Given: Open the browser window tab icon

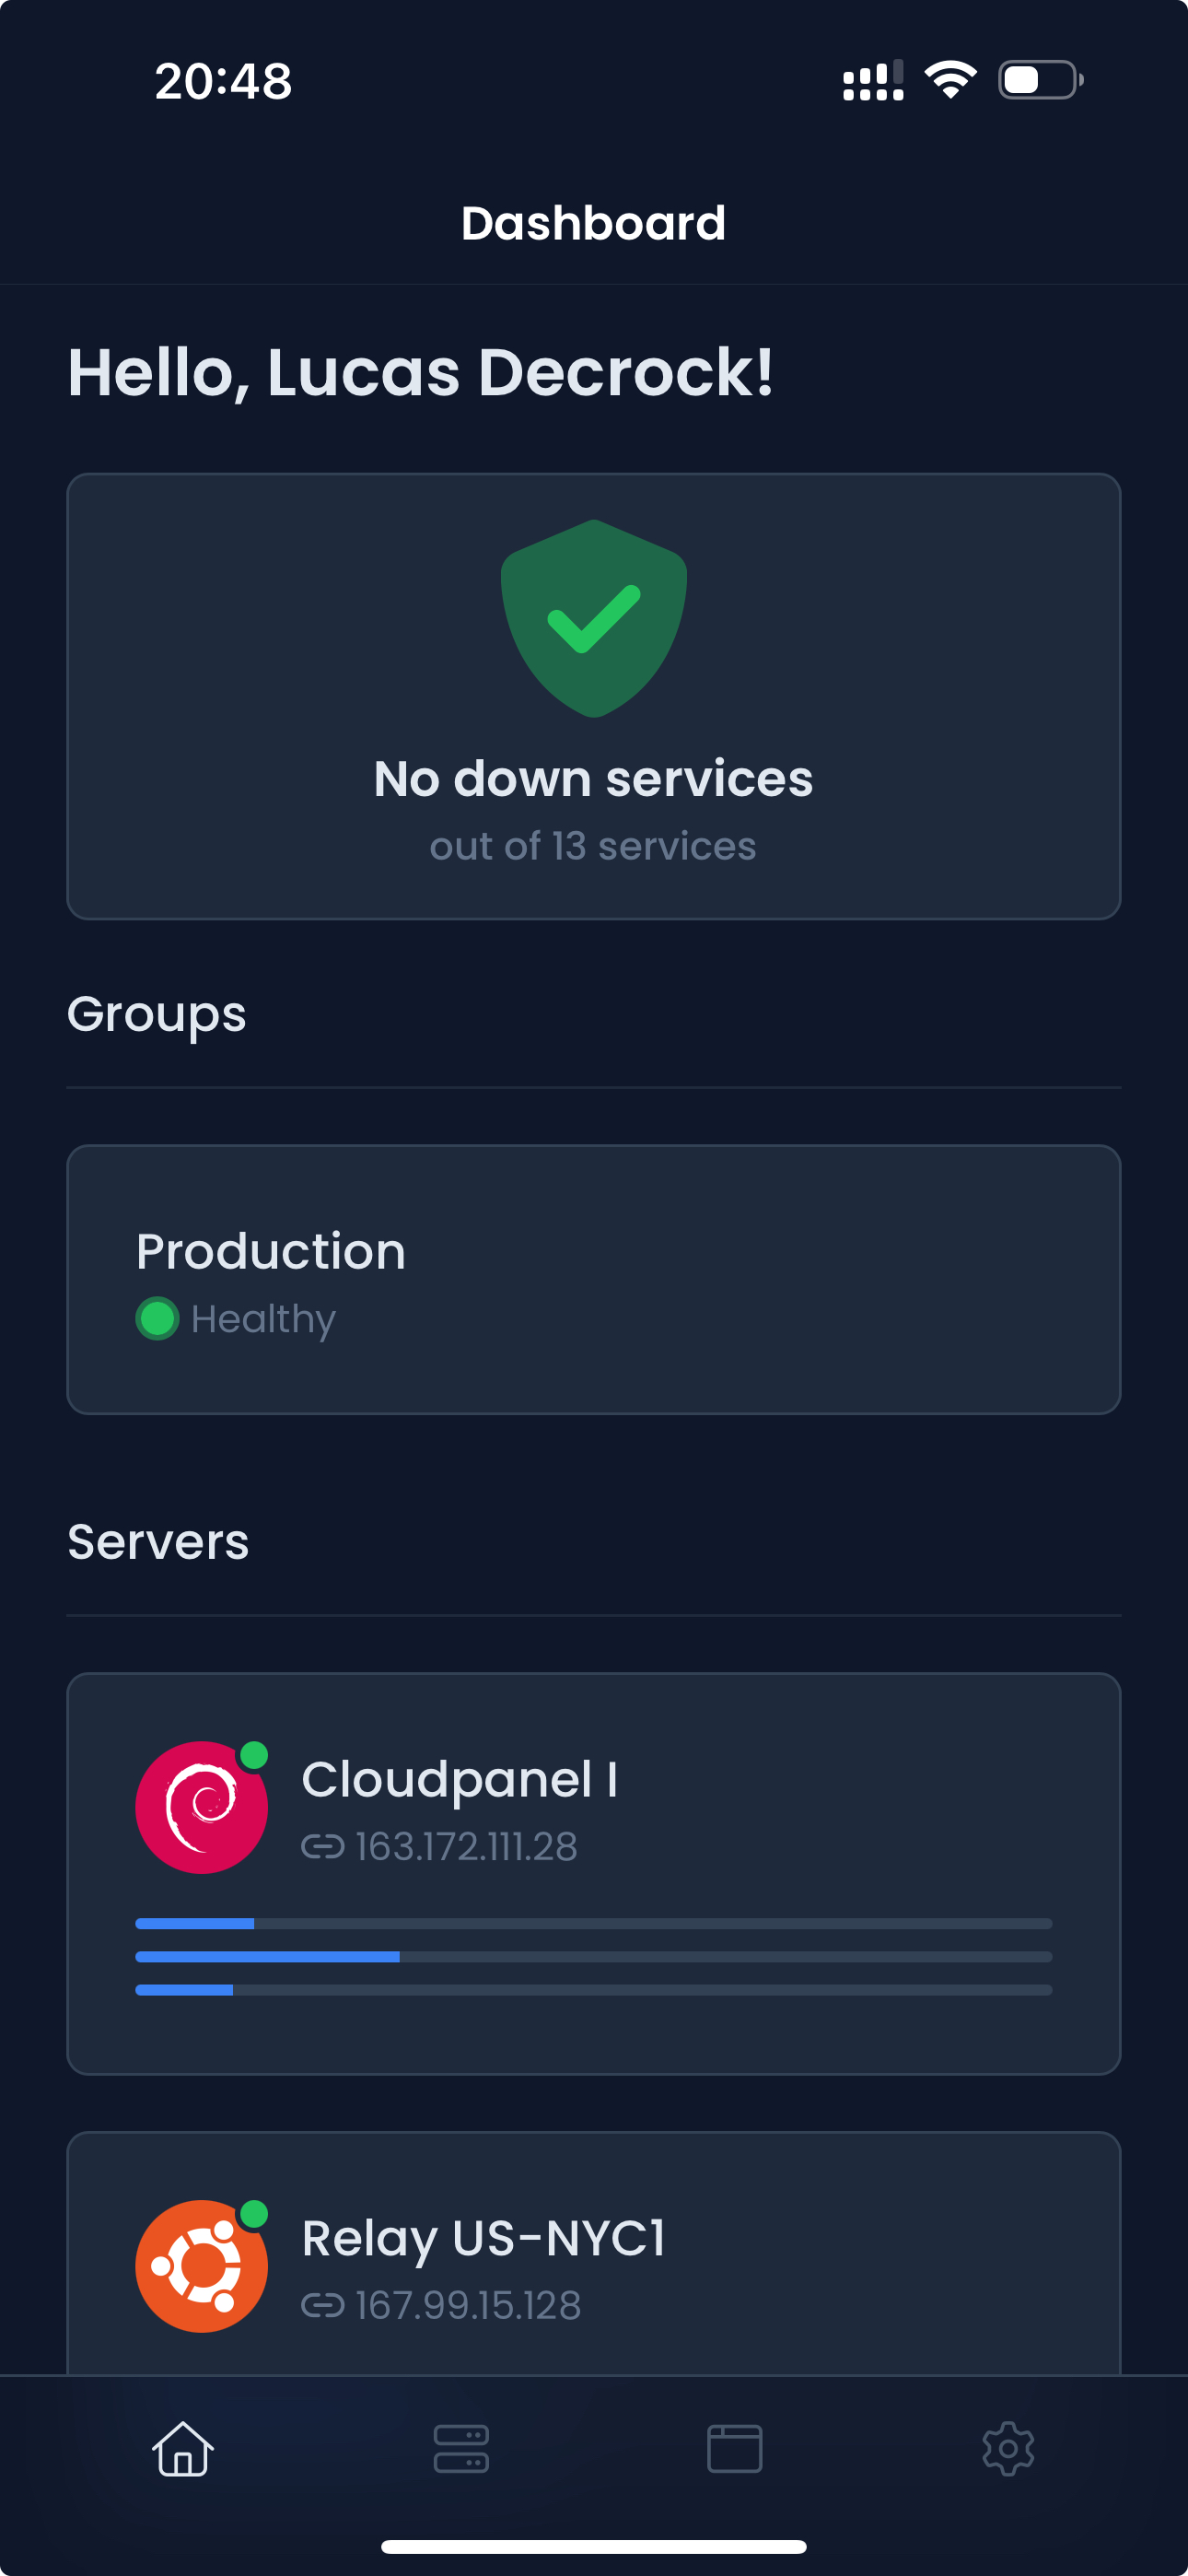Looking at the screenshot, I should [735, 2448].
